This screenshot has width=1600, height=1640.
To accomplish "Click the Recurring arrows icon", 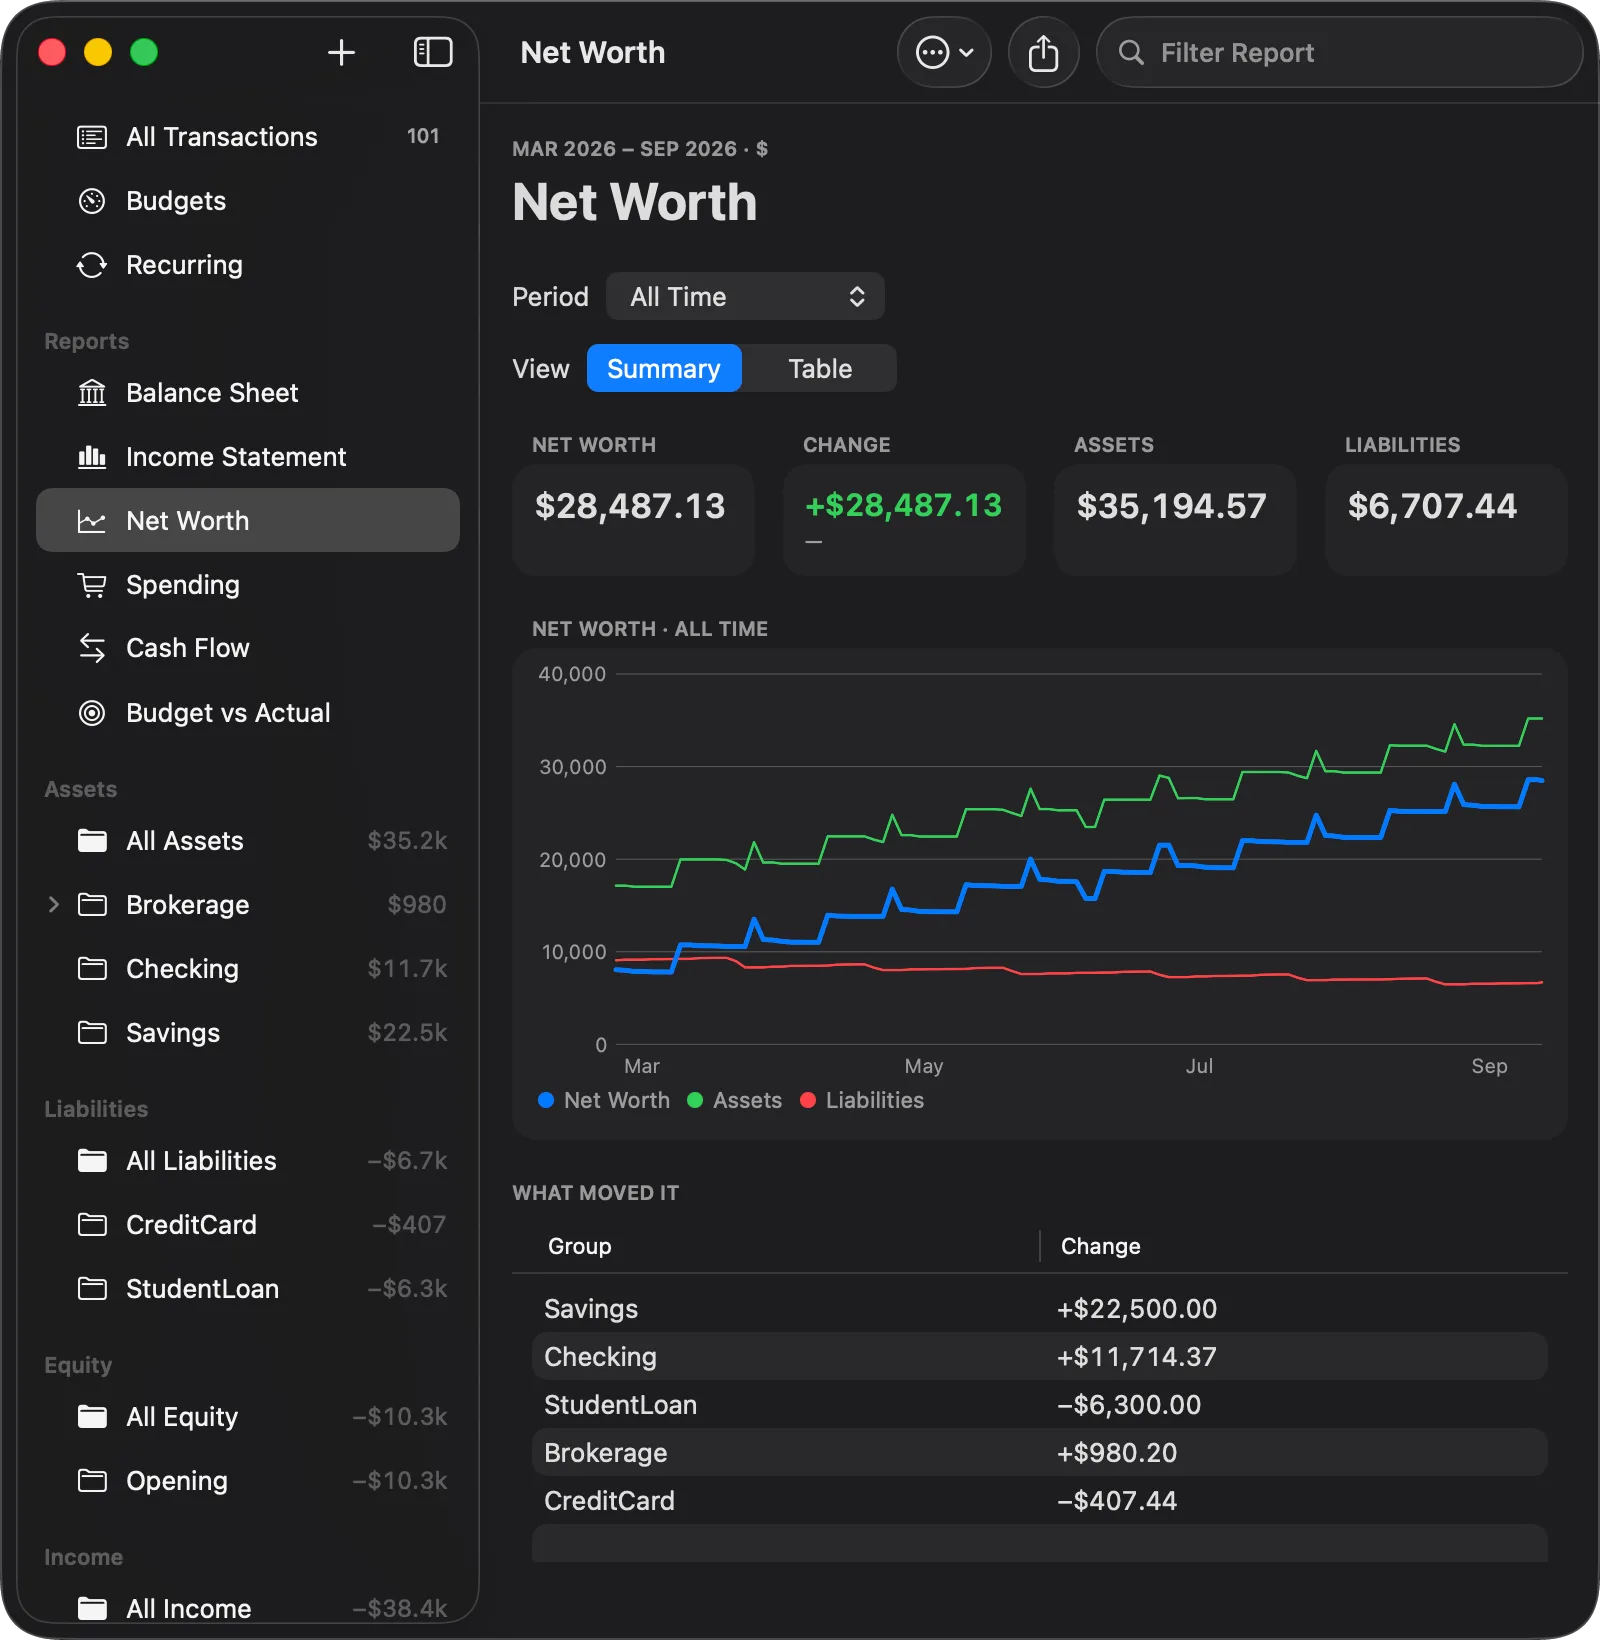I will coord(92,265).
